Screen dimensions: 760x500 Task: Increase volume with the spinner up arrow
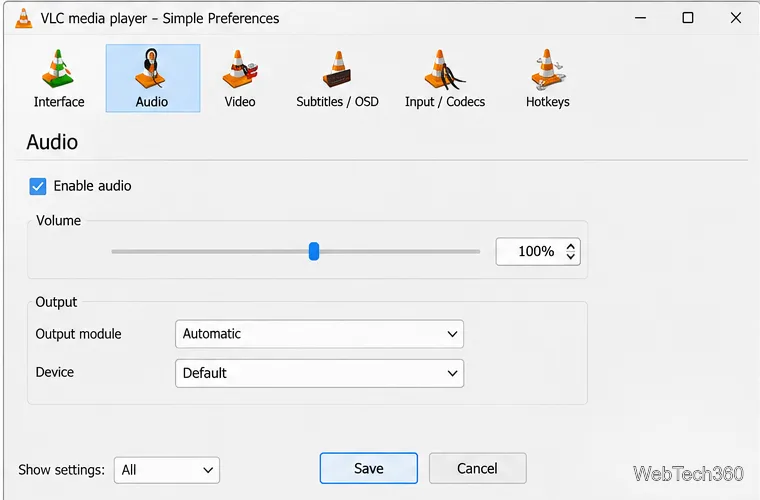point(570,247)
